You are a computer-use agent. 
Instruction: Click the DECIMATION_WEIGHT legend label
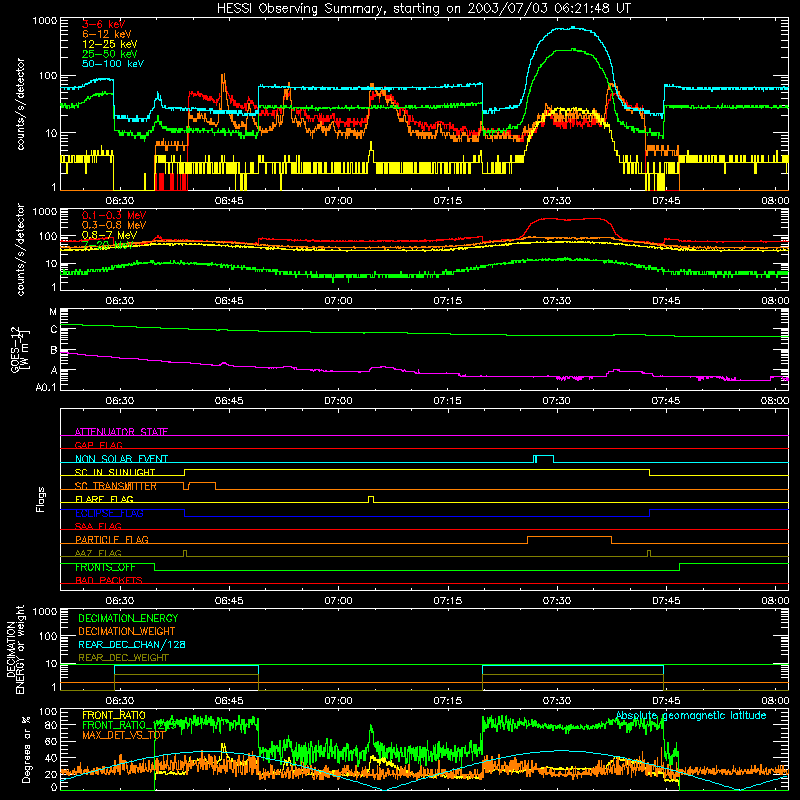(x=127, y=631)
